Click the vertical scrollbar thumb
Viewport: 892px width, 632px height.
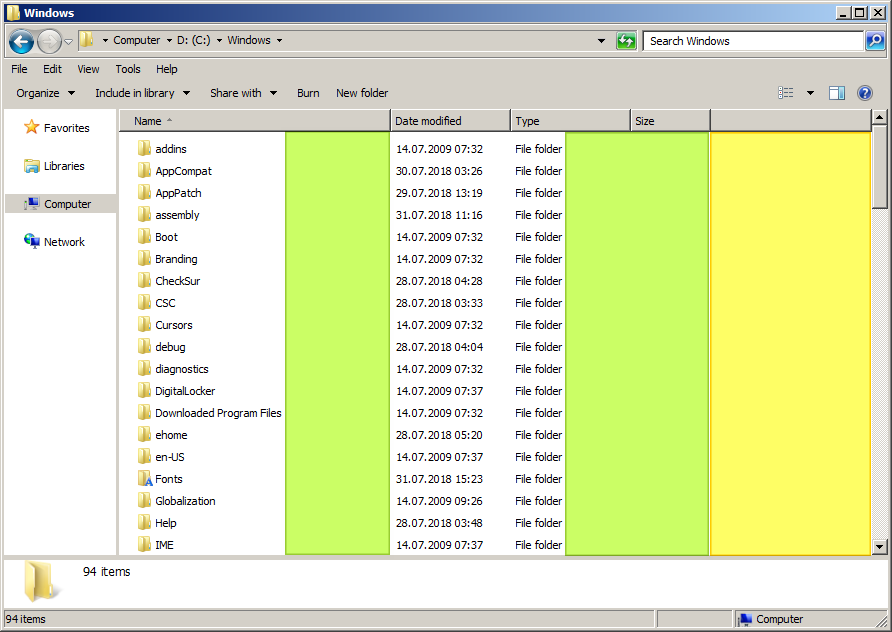(879, 168)
